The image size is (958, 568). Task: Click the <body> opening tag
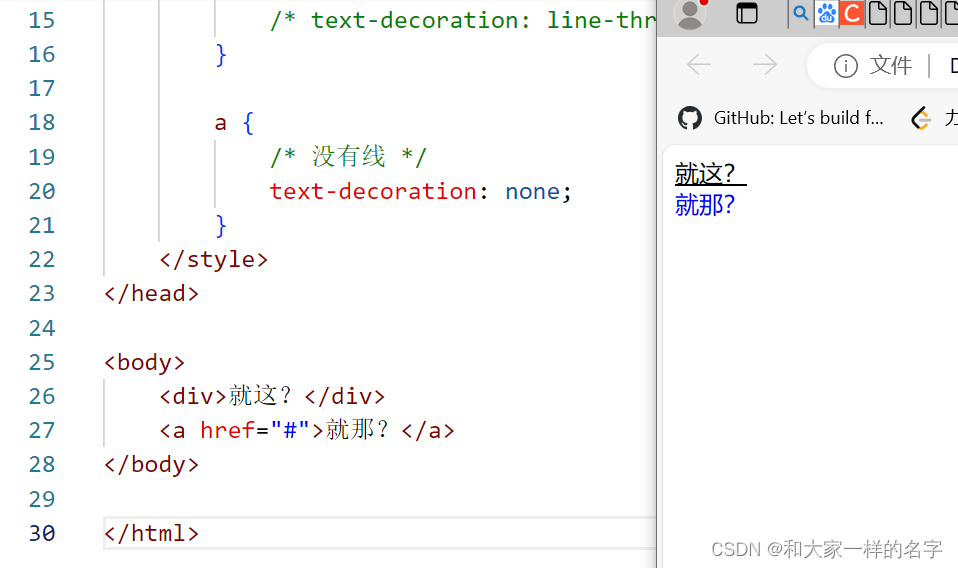coord(144,362)
